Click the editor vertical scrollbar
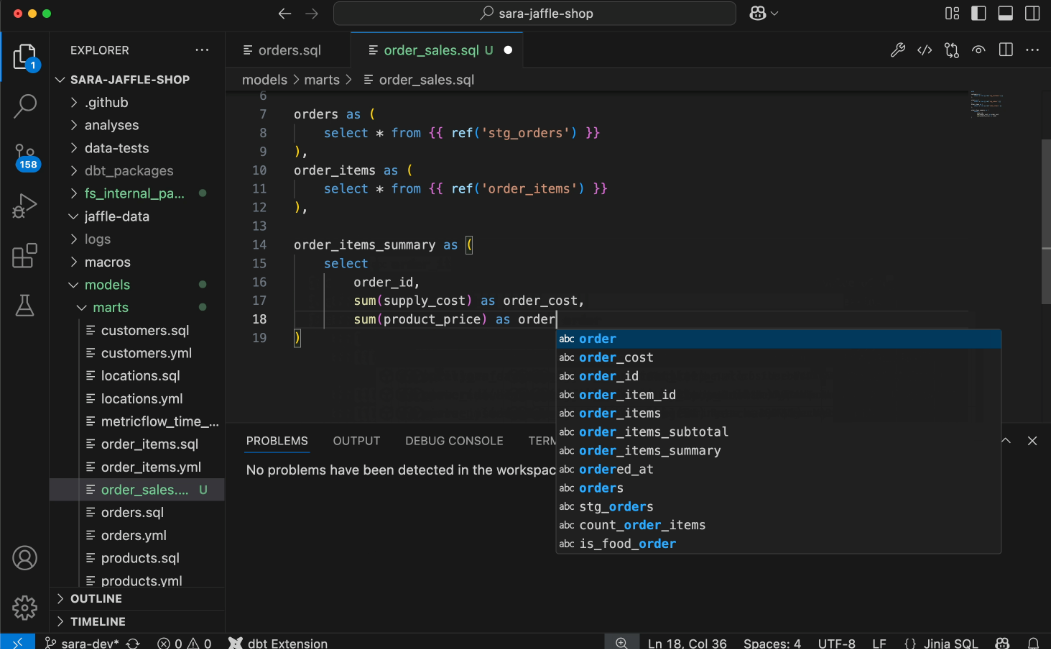 pos(1045,221)
